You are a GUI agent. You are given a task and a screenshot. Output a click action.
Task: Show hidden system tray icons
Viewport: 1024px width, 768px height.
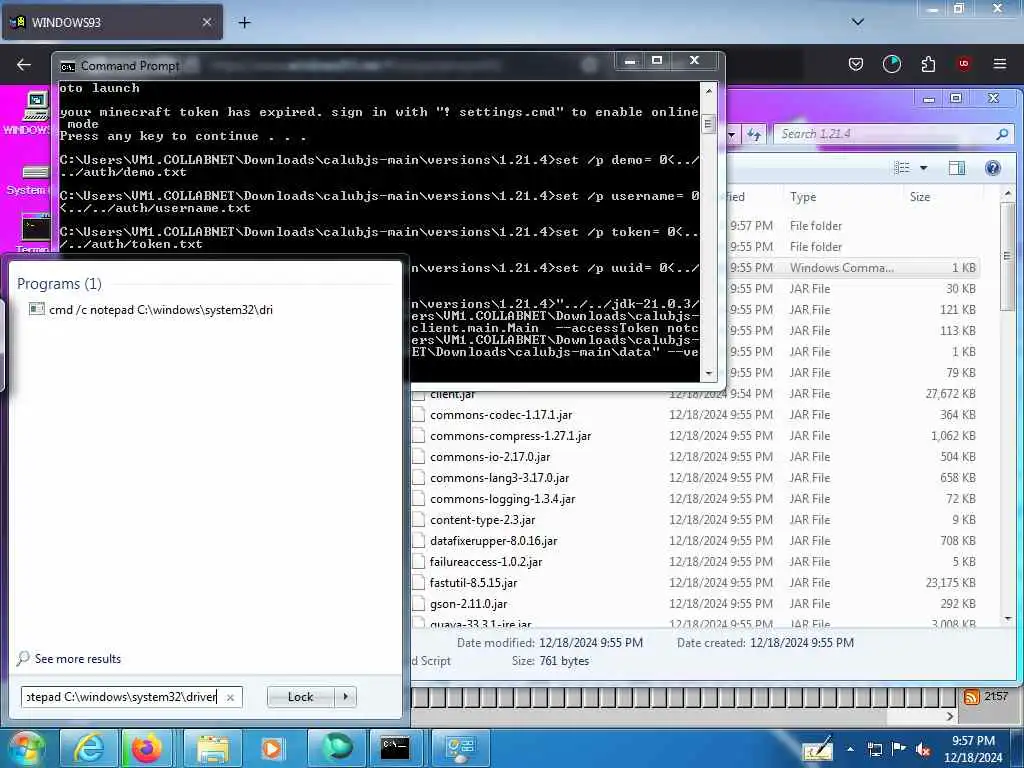point(850,750)
